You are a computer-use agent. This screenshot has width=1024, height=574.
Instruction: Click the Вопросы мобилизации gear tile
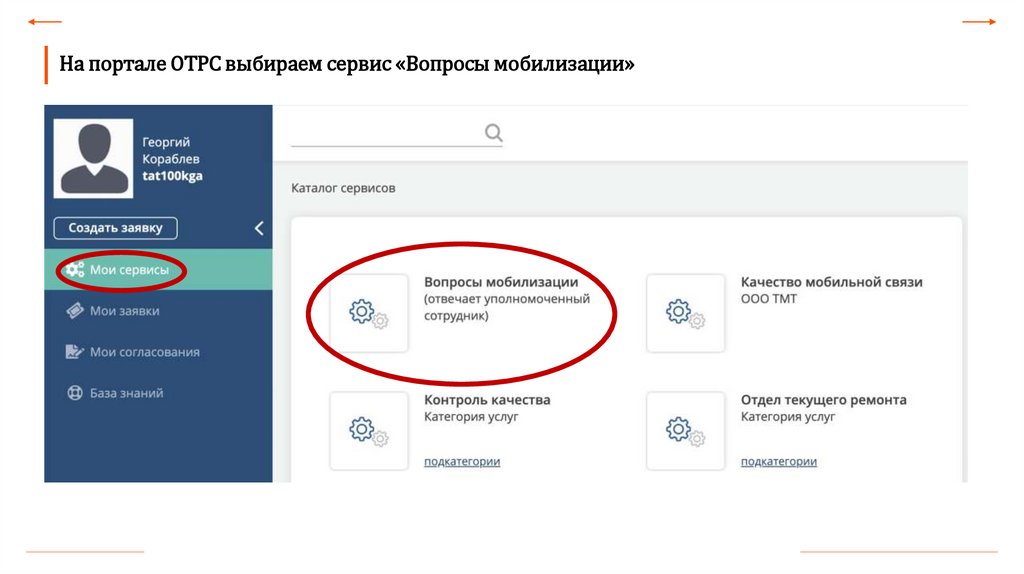tap(369, 313)
